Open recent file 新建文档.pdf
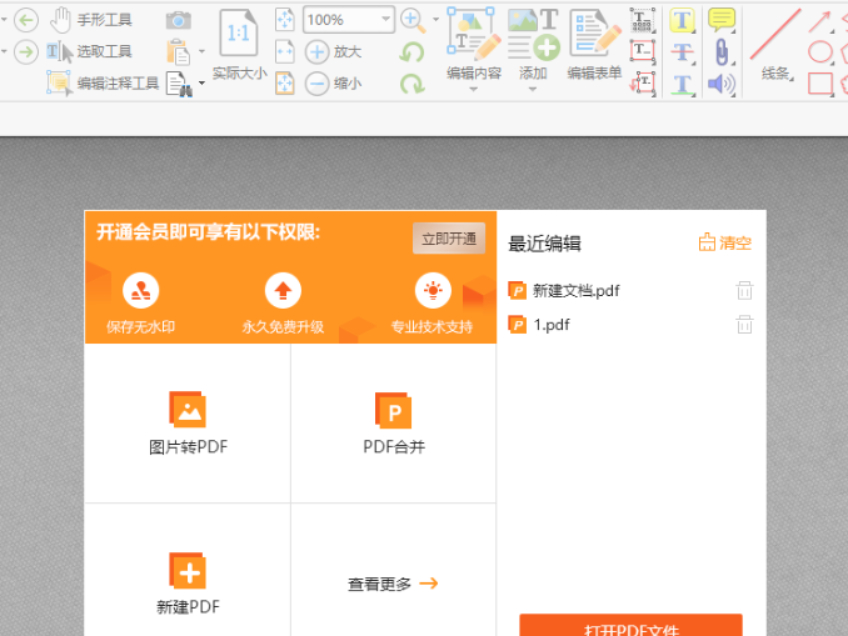The image size is (848, 636). pyautogui.click(x=564, y=291)
